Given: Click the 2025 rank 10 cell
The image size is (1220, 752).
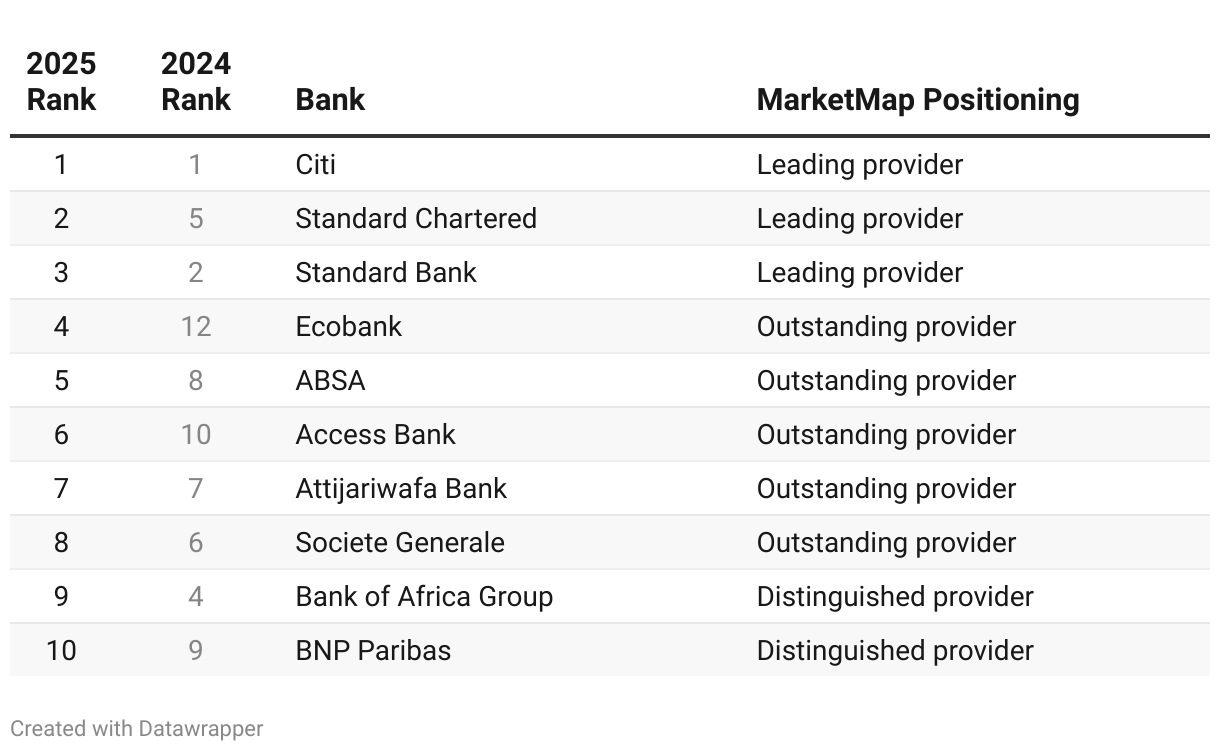Looking at the screenshot, I should (61, 651).
